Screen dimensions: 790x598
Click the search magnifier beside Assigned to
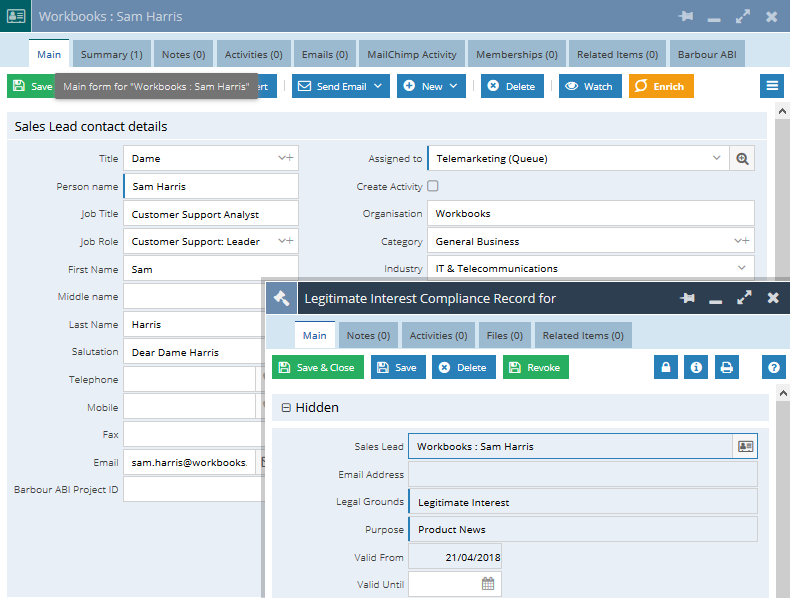pyautogui.click(x=742, y=159)
